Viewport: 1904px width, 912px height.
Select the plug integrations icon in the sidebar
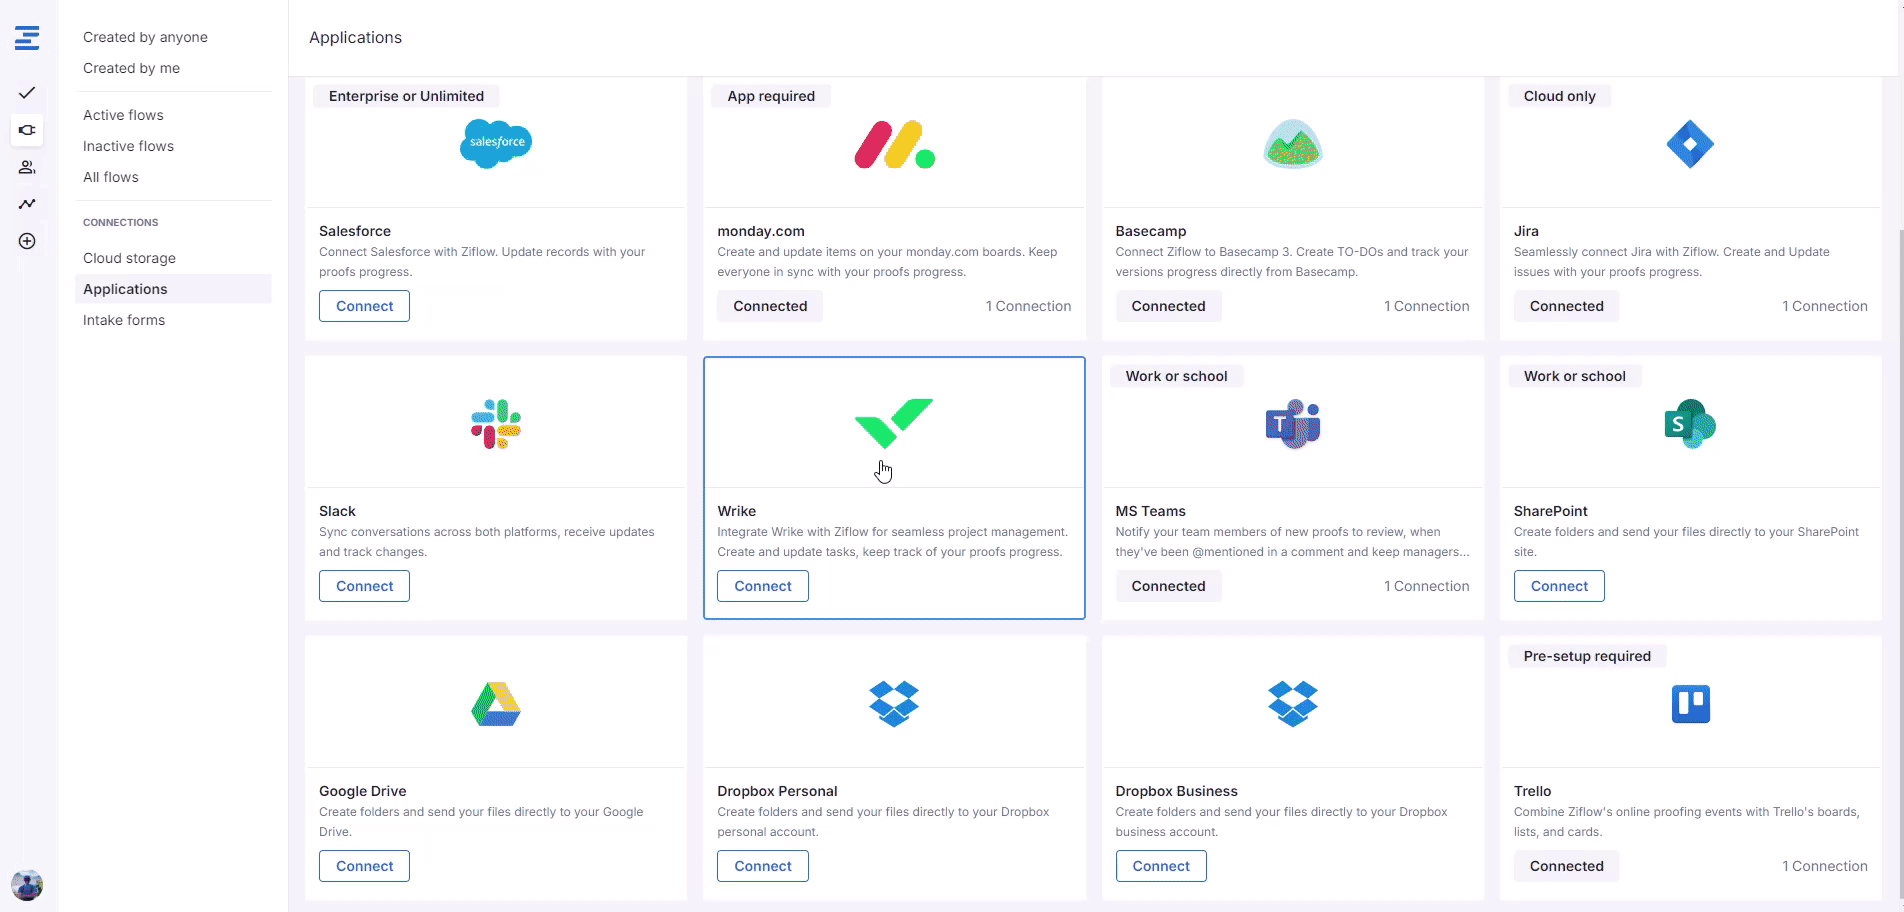(x=27, y=130)
